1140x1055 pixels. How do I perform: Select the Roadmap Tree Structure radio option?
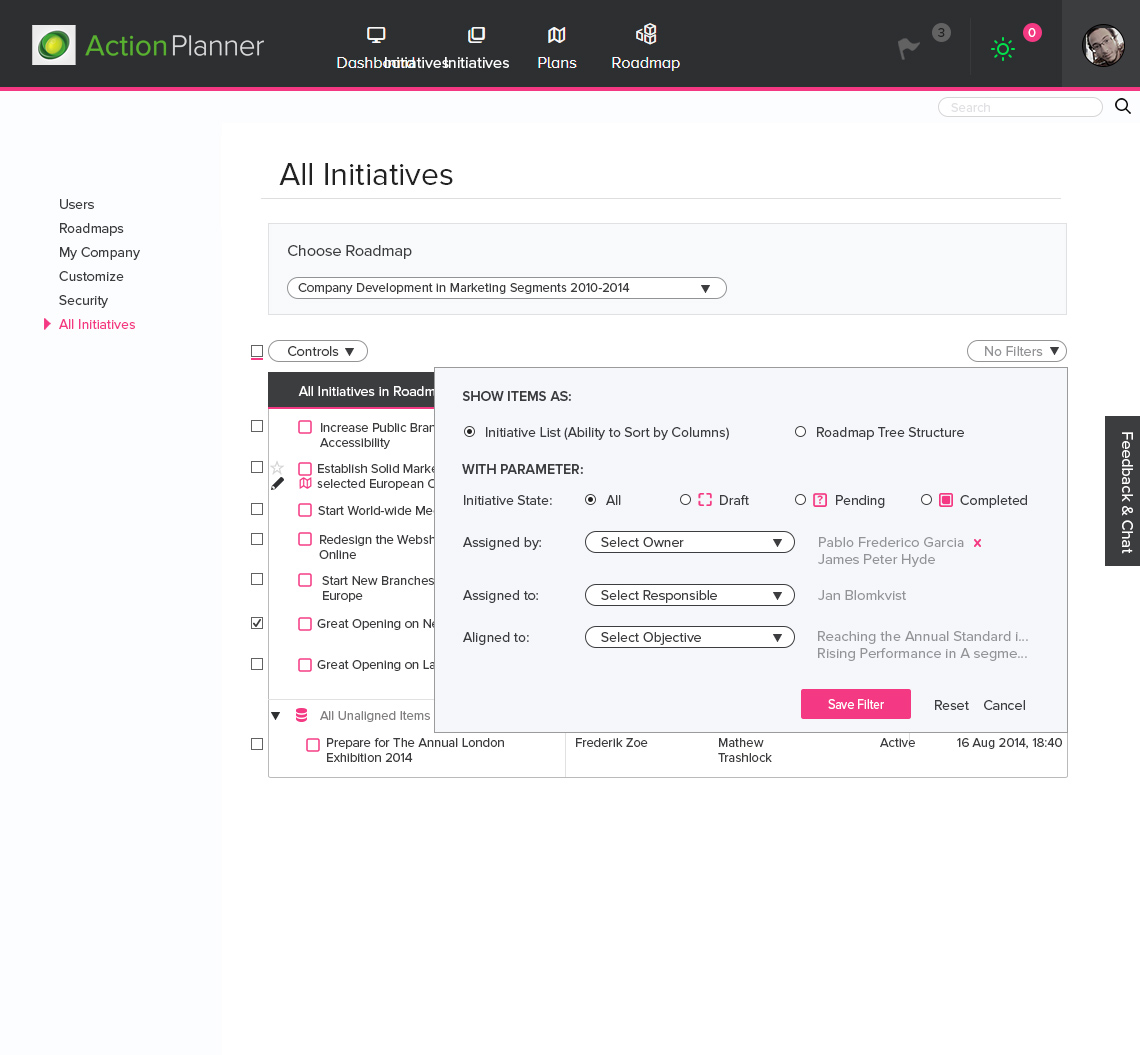click(x=800, y=432)
